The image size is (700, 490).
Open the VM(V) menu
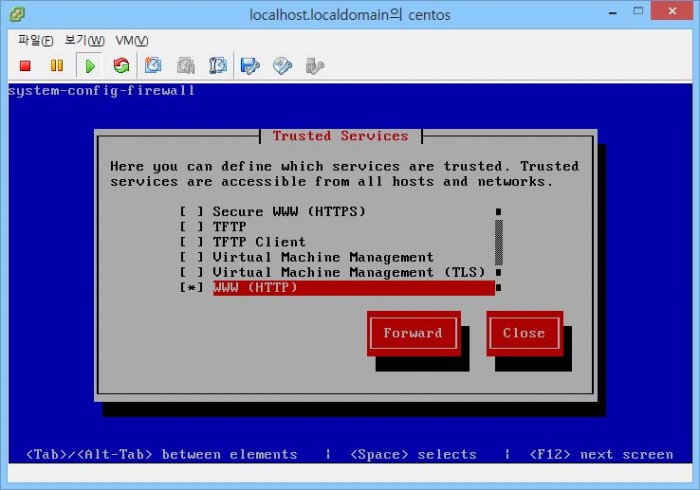tap(132, 41)
